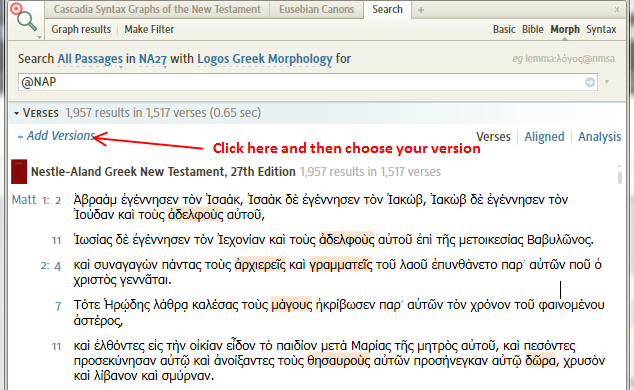
Task: Switch to Eusebian Canons tab
Action: (316, 9)
